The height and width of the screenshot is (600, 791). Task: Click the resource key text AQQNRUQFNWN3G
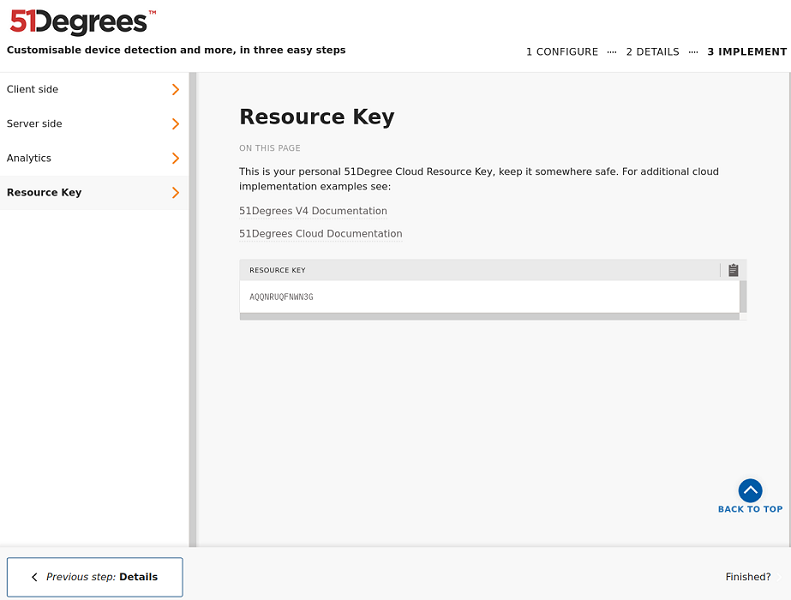(x=281, y=297)
